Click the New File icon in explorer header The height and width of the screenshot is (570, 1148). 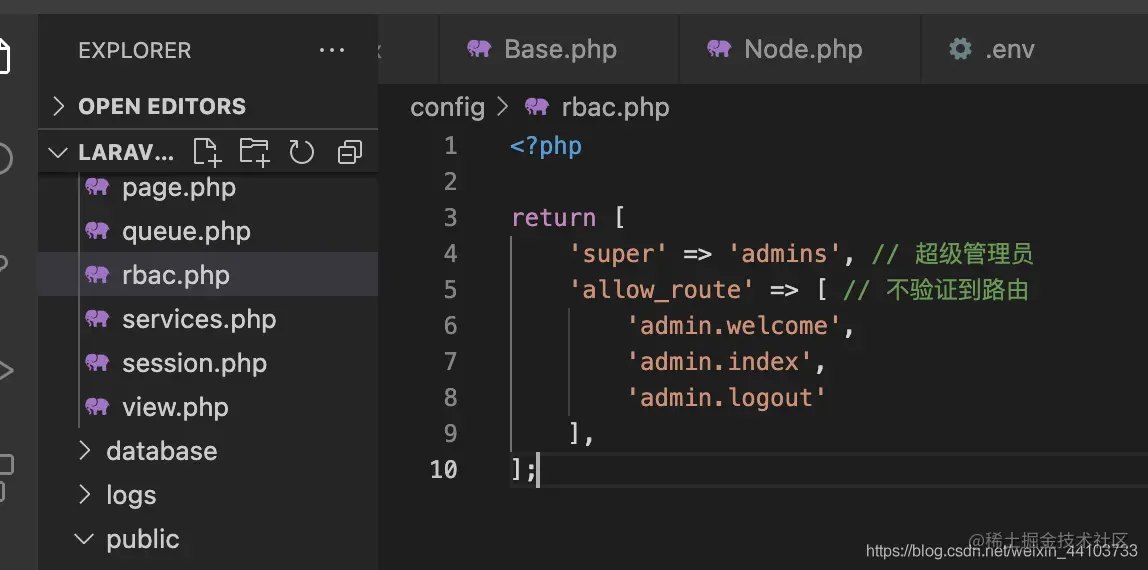tap(207, 152)
